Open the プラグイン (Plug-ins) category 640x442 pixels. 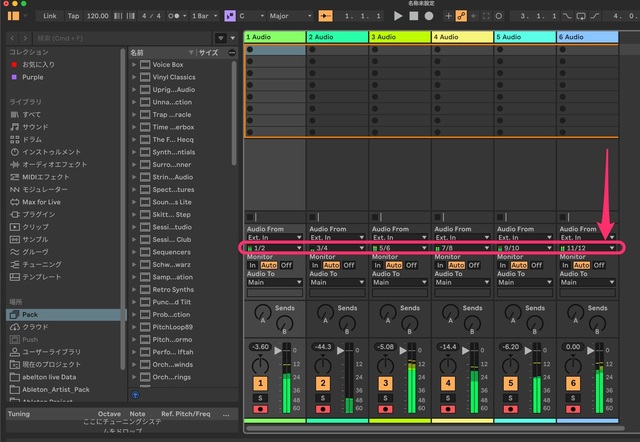click(x=39, y=214)
